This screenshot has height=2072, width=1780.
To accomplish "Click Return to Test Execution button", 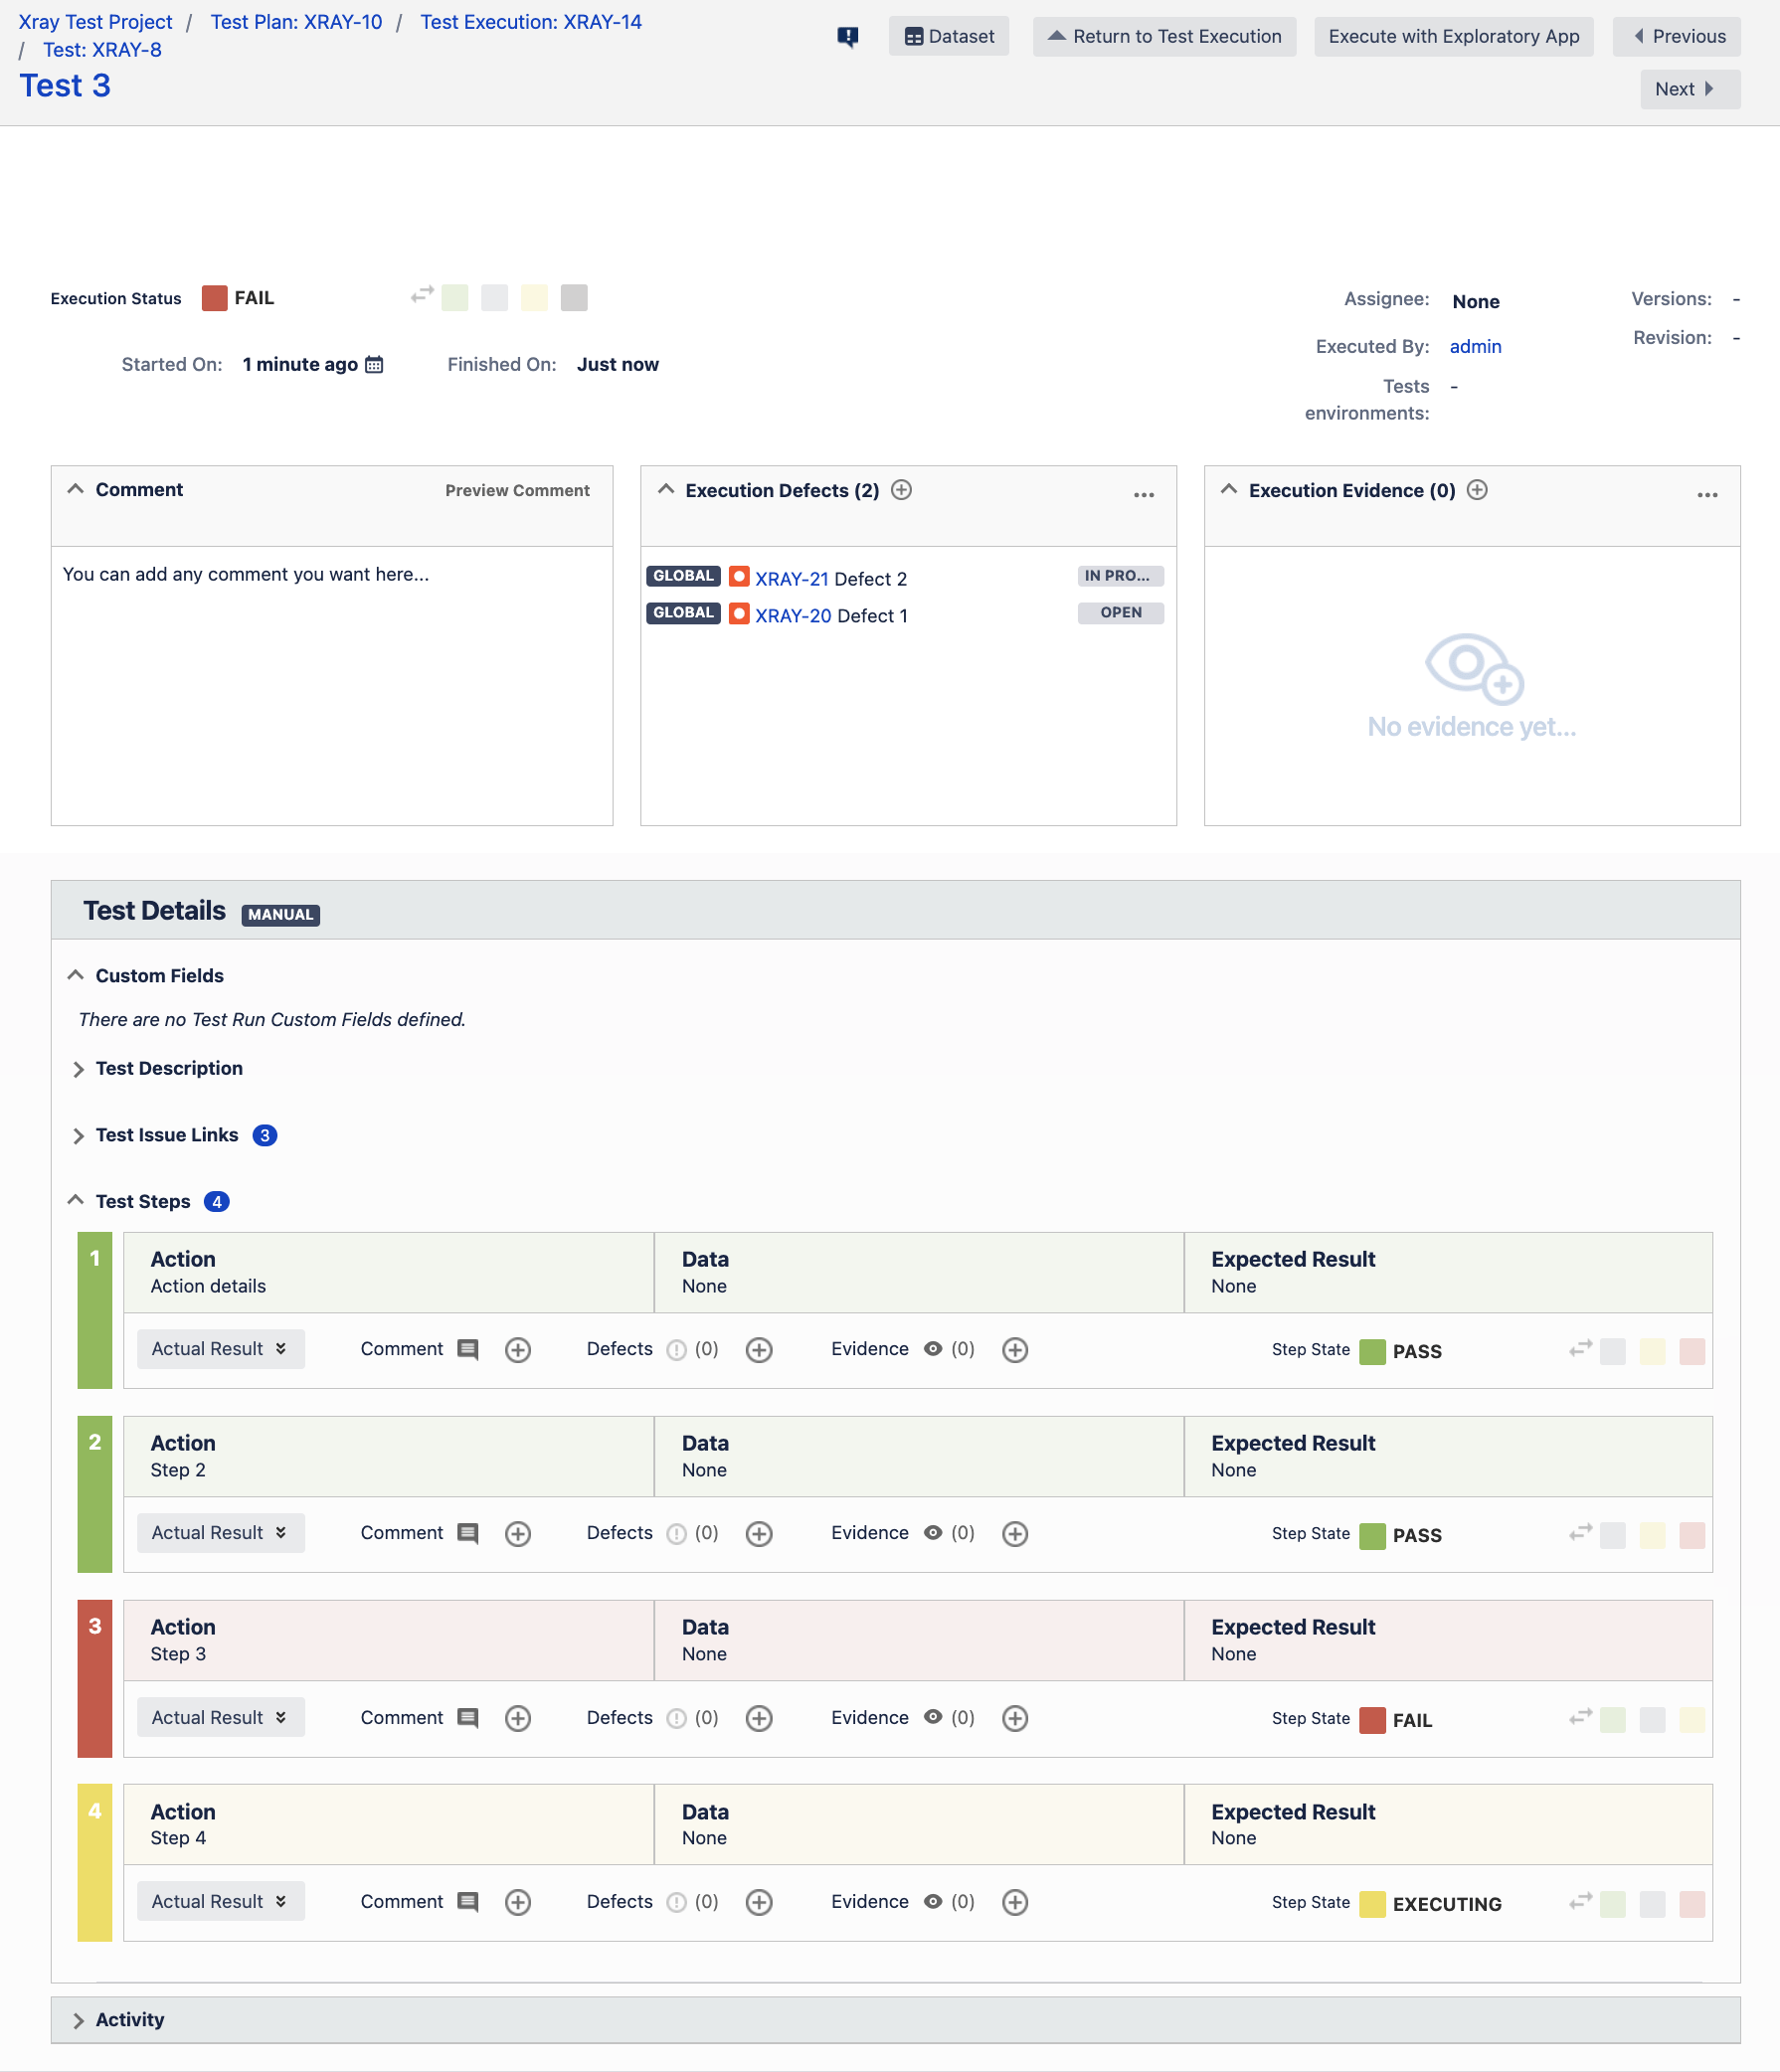I will 1163,37.
